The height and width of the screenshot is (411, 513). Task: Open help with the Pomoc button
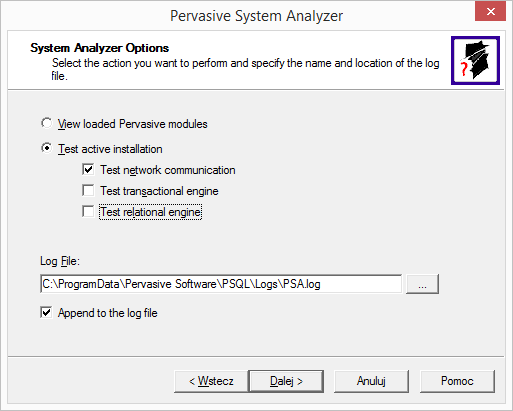pyautogui.click(x=457, y=381)
